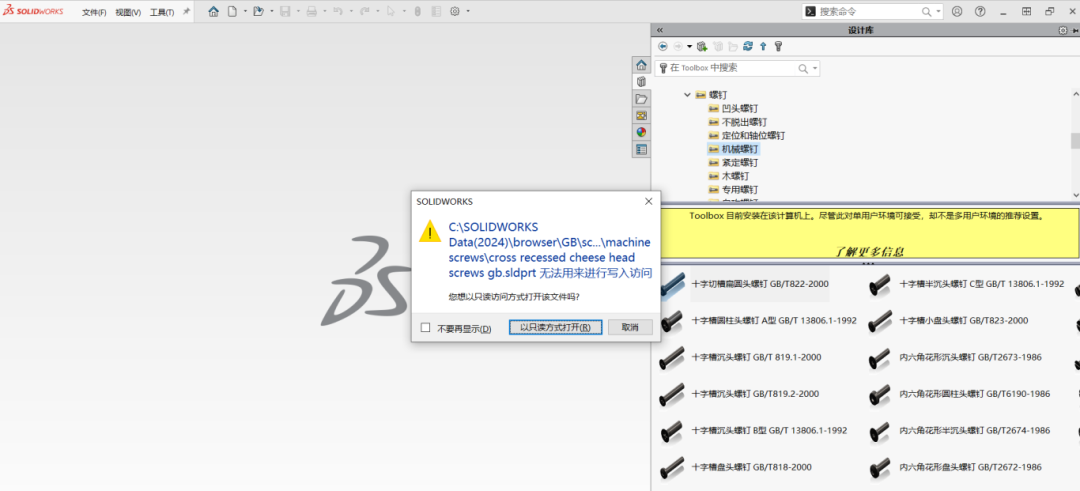Refresh the Design Library

[748, 46]
